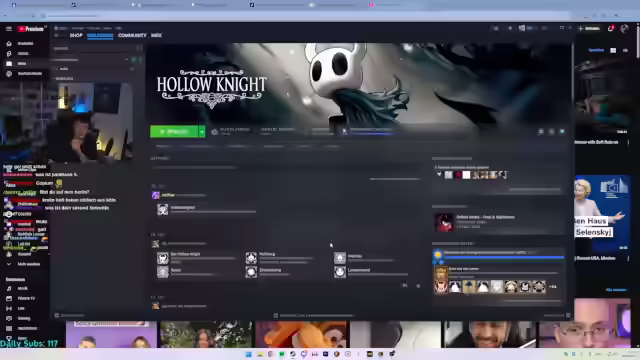The width and height of the screenshot is (640, 360).
Task: Open YouTube Premium logo home link
Action: click(31, 29)
